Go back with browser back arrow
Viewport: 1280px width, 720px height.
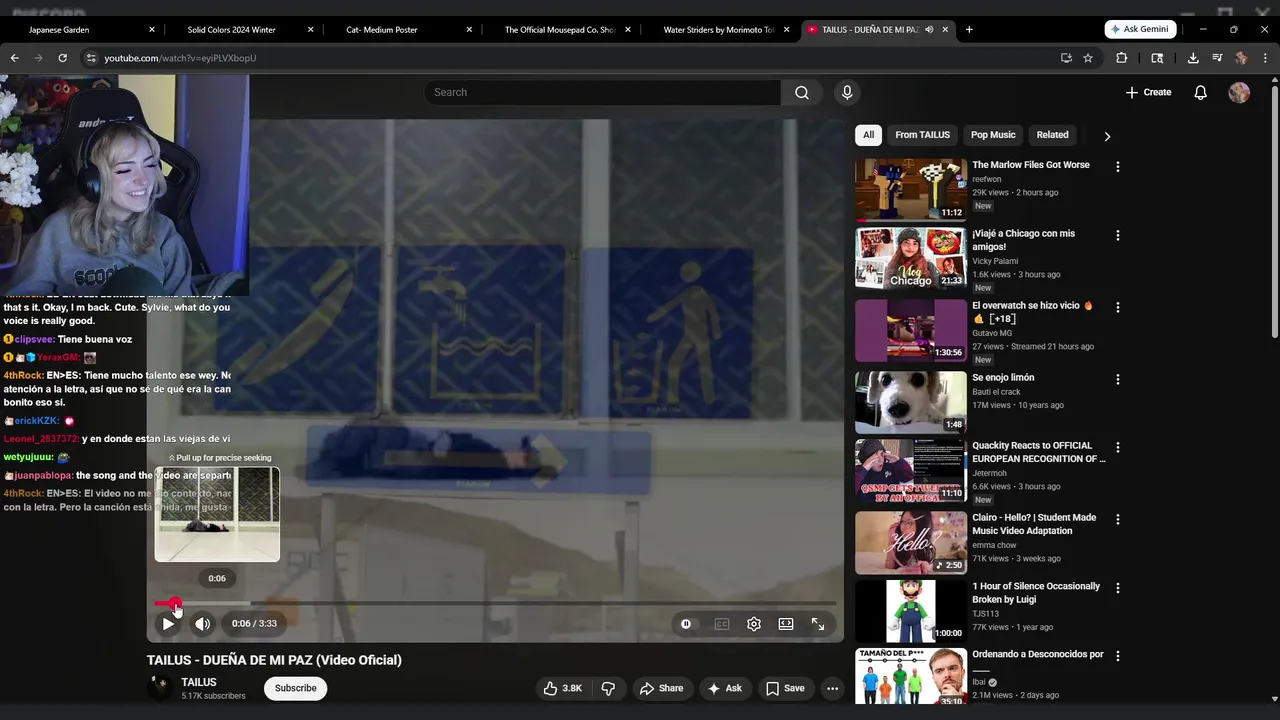click(14, 58)
